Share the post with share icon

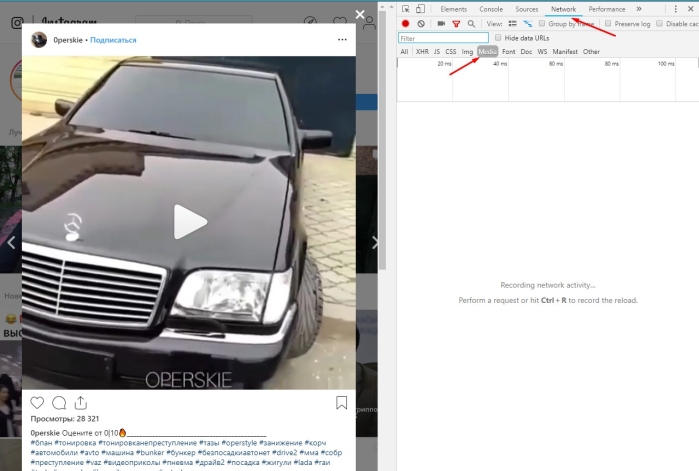click(81, 403)
